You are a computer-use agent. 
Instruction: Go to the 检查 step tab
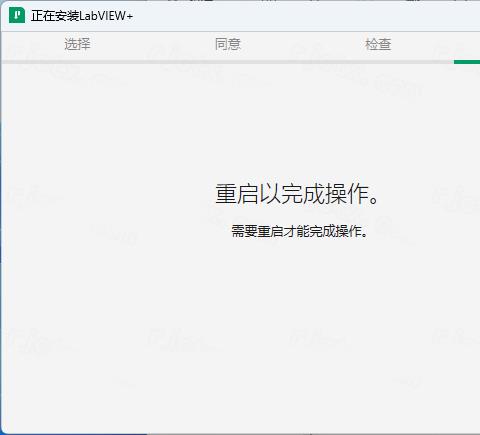(378, 44)
